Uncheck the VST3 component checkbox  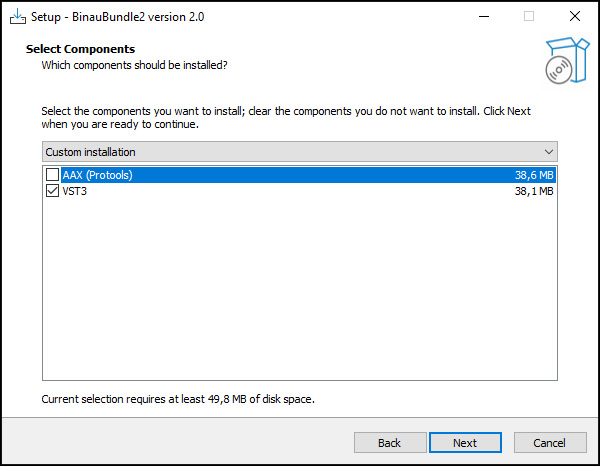click(53, 191)
